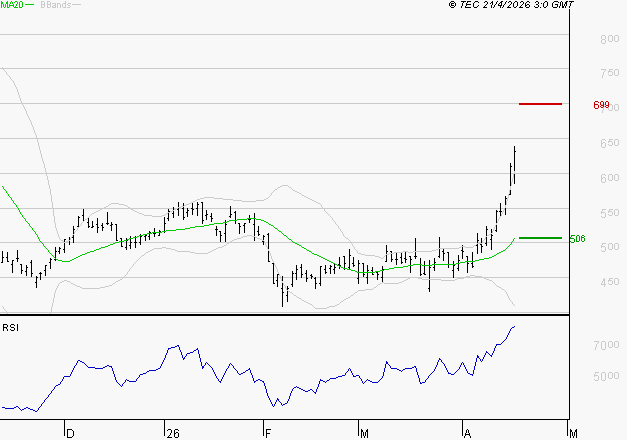Click the green support level line marker

click(540, 238)
